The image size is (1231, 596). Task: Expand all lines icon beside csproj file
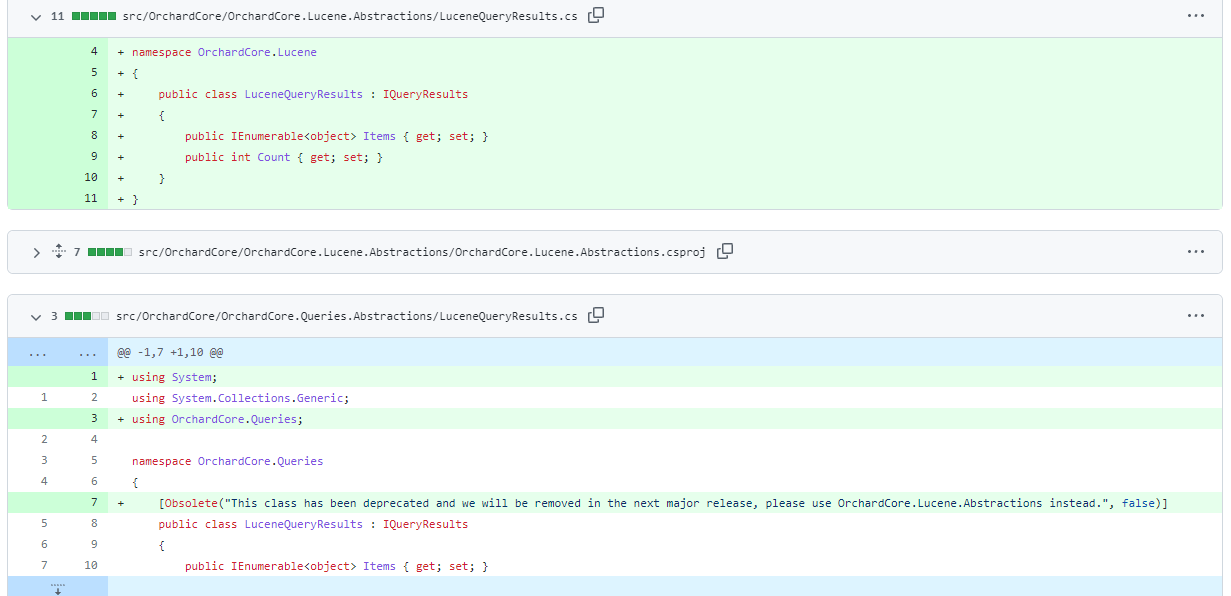58,252
